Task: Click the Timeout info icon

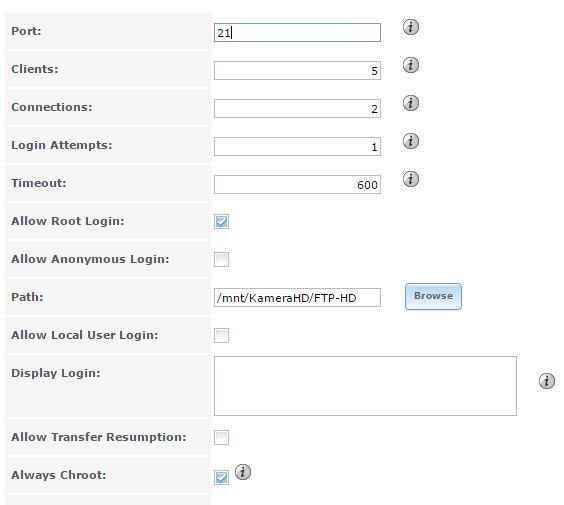Action: [x=411, y=179]
